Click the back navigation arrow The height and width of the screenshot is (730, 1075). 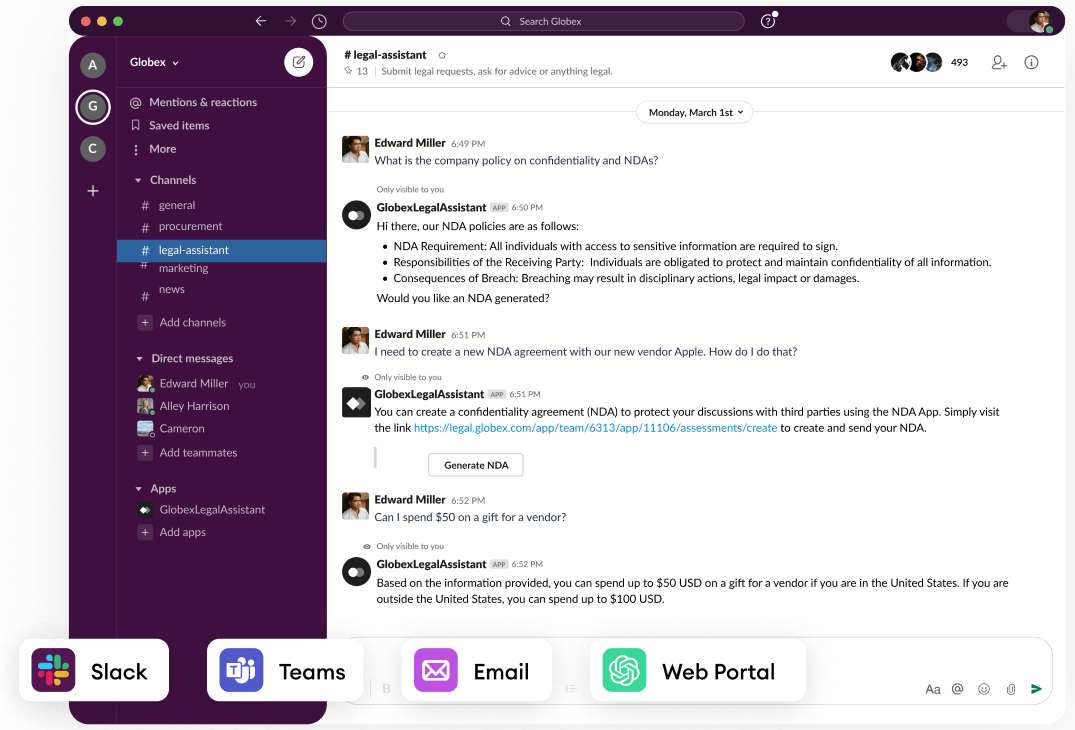[261, 21]
